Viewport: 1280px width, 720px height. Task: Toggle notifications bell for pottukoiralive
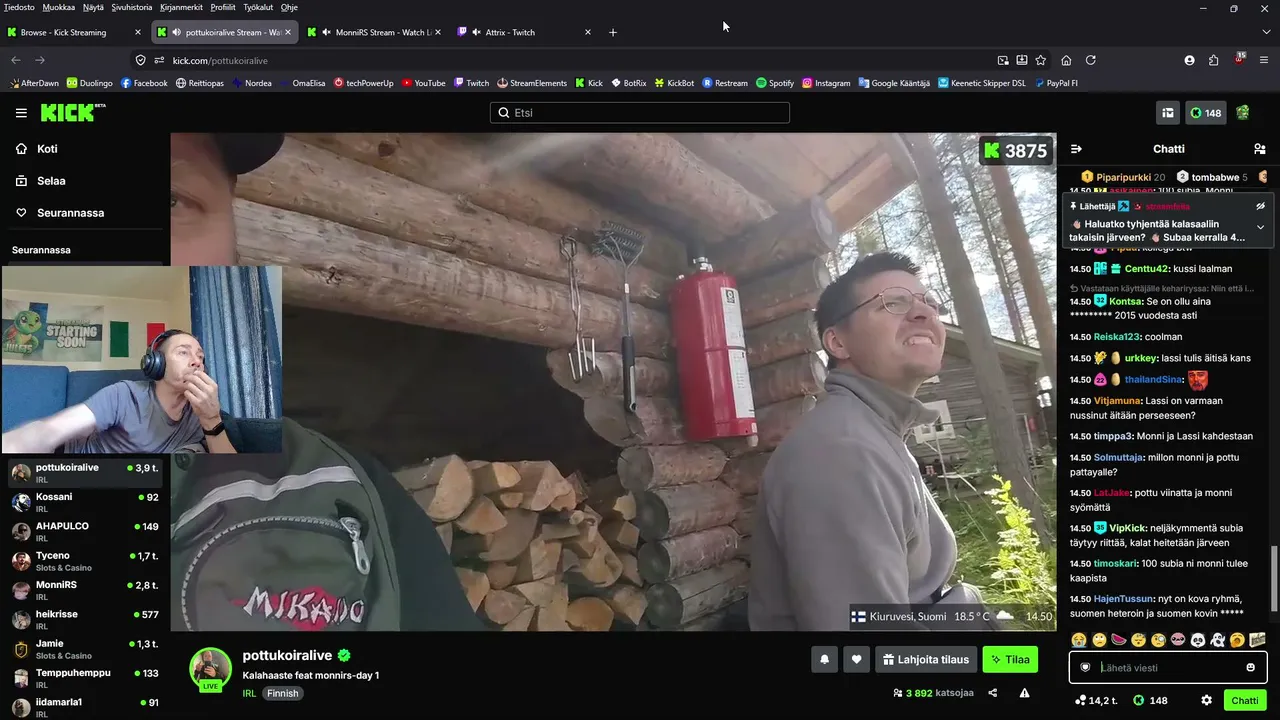(x=825, y=660)
